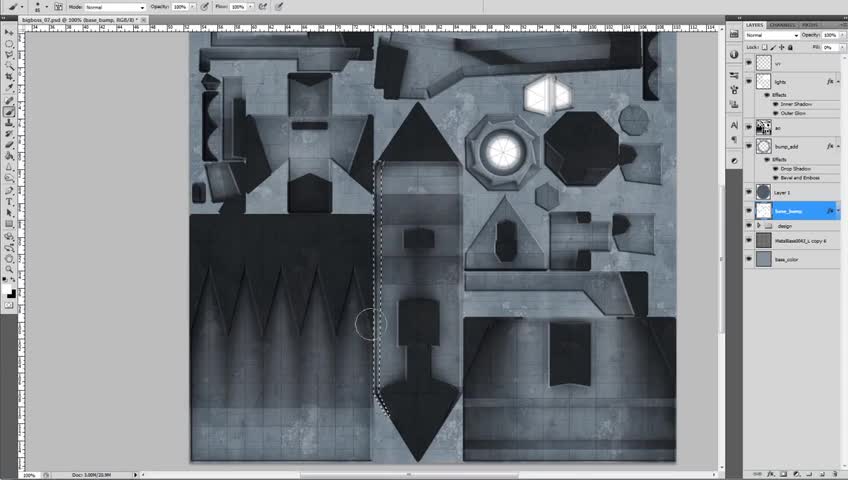
Task: Click the Add layer style fx button
Action: (x=771, y=474)
